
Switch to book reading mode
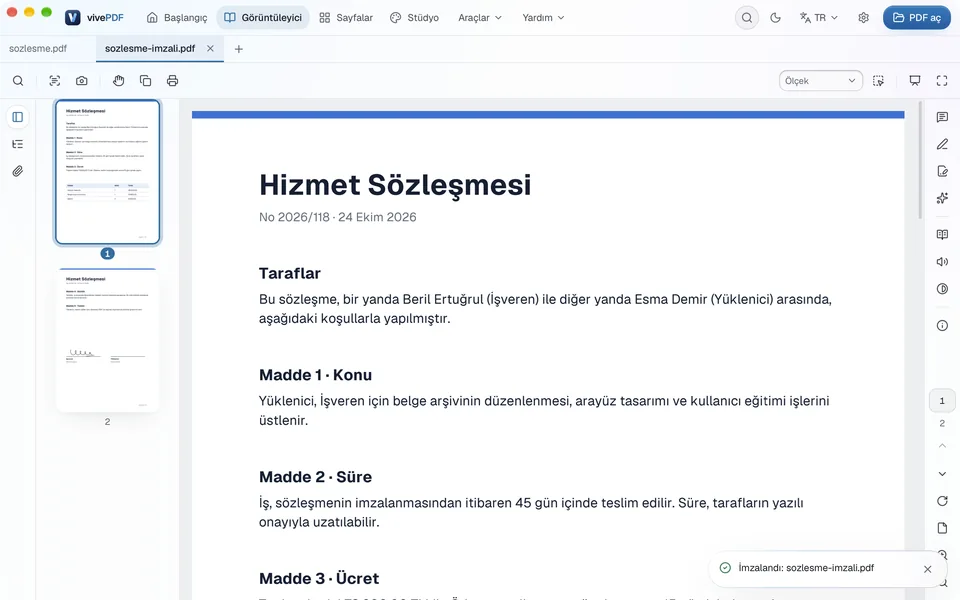pyautogui.click(x=942, y=234)
